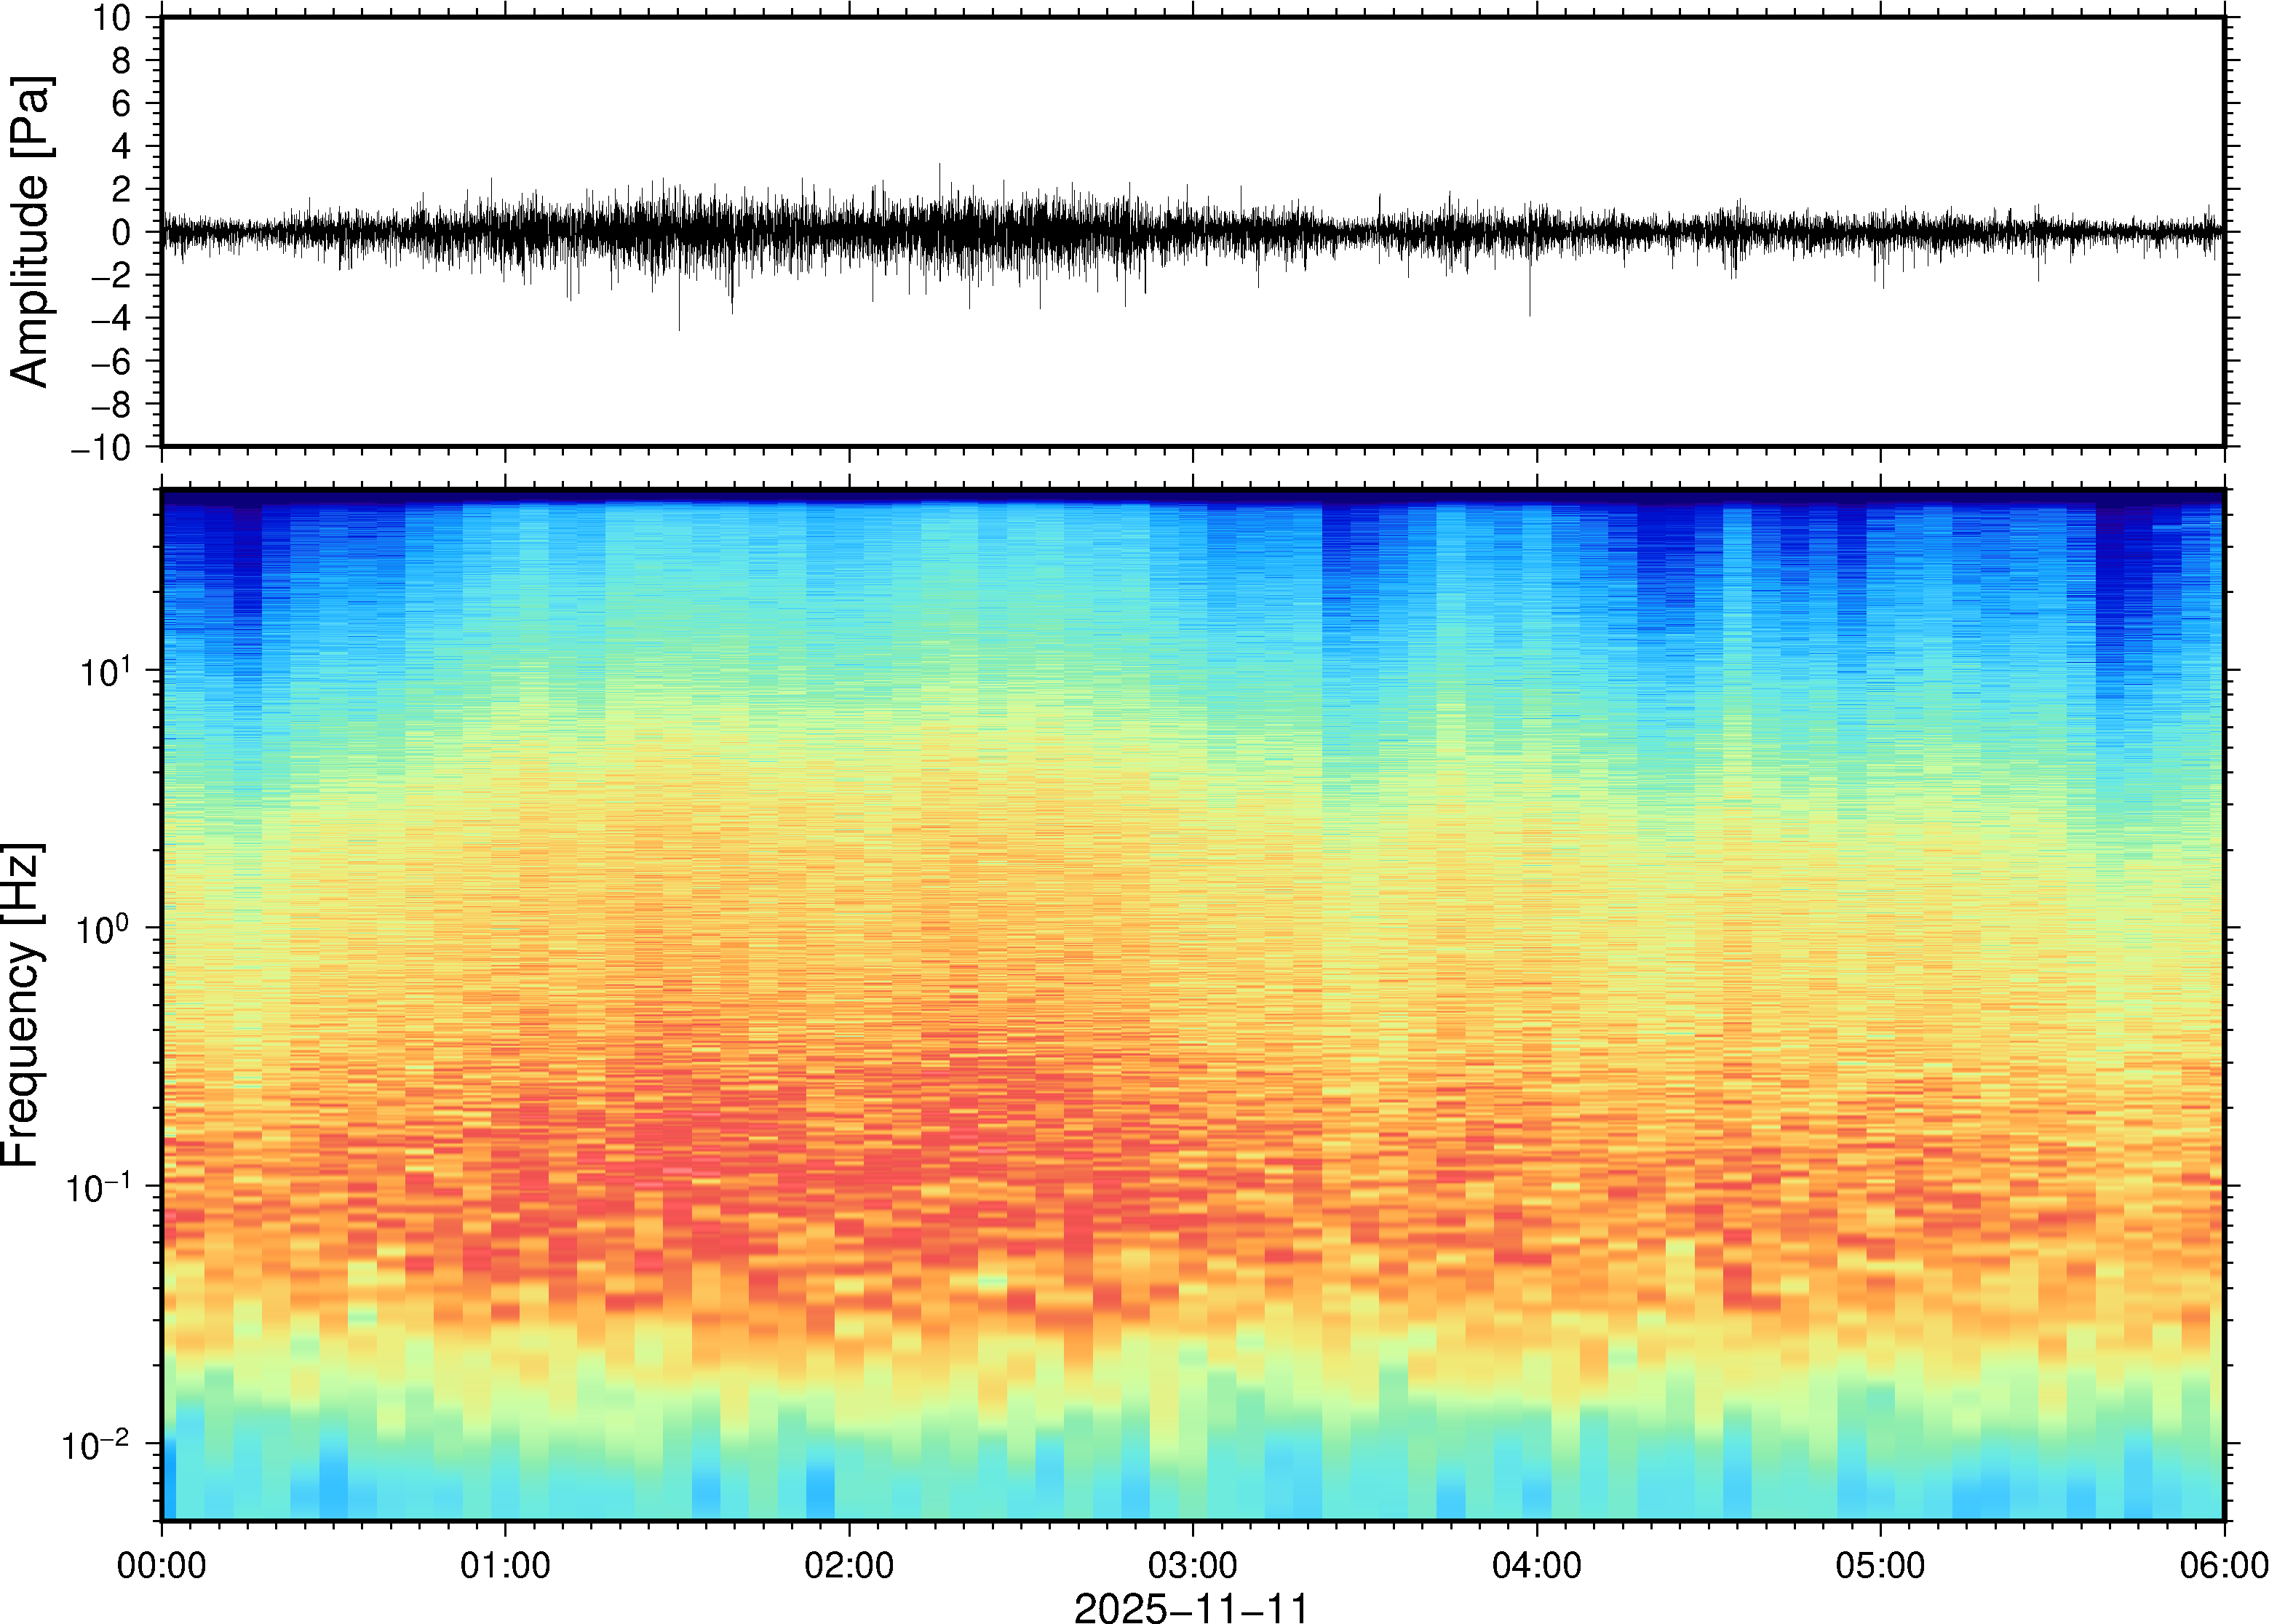Screen dimensions: 2269x1624
Task: Click the amplitude tick label 10
Action: (x=112, y=18)
